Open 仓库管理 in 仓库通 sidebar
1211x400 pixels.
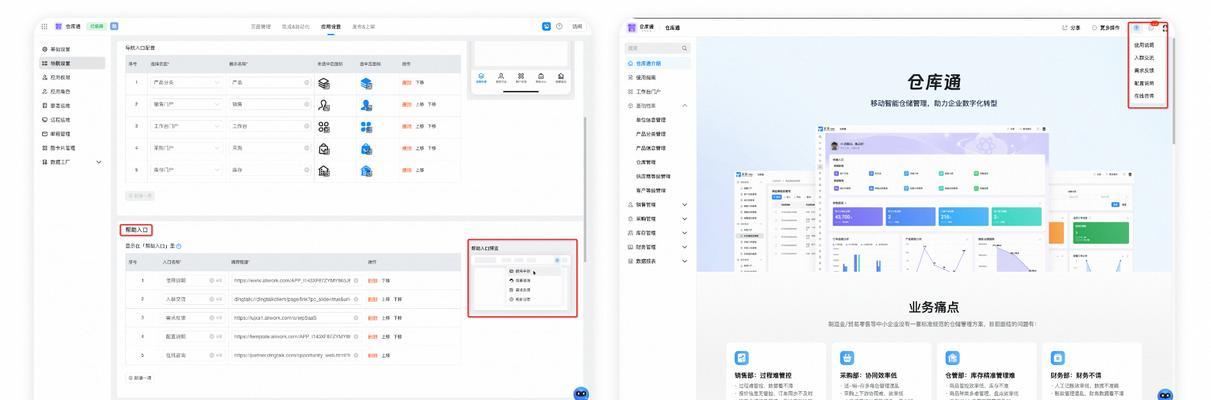tap(646, 161)
